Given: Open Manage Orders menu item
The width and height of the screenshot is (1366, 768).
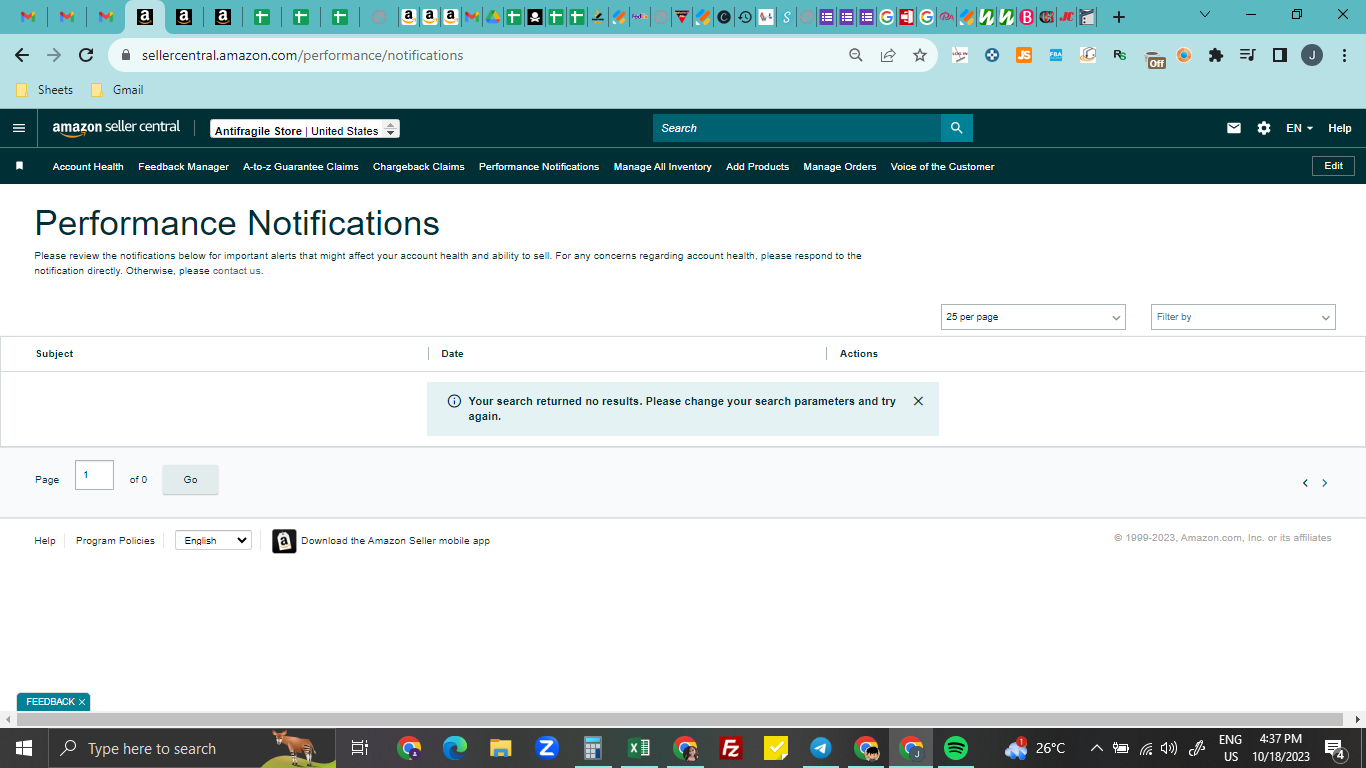Looking at the screenshot, I should tap(840, 167).
